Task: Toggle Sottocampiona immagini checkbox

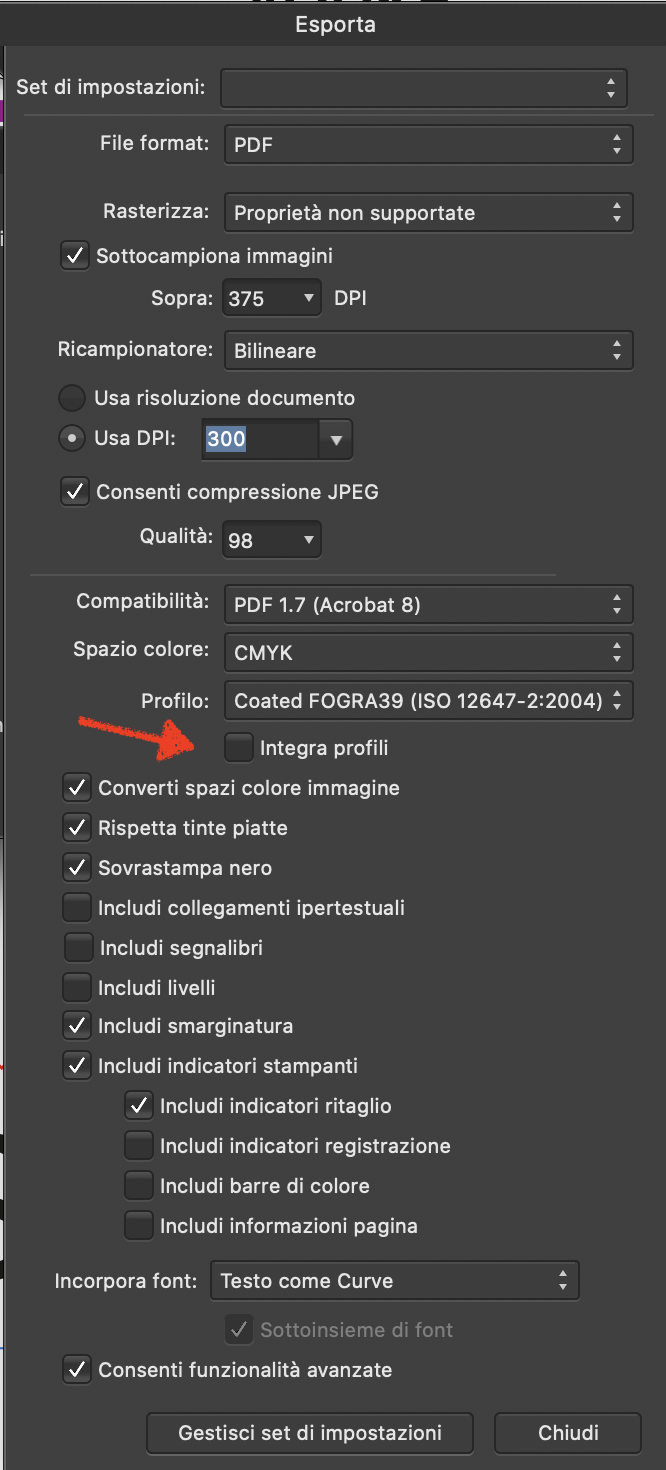Action: pyautogui.click(x=76, y=256)
